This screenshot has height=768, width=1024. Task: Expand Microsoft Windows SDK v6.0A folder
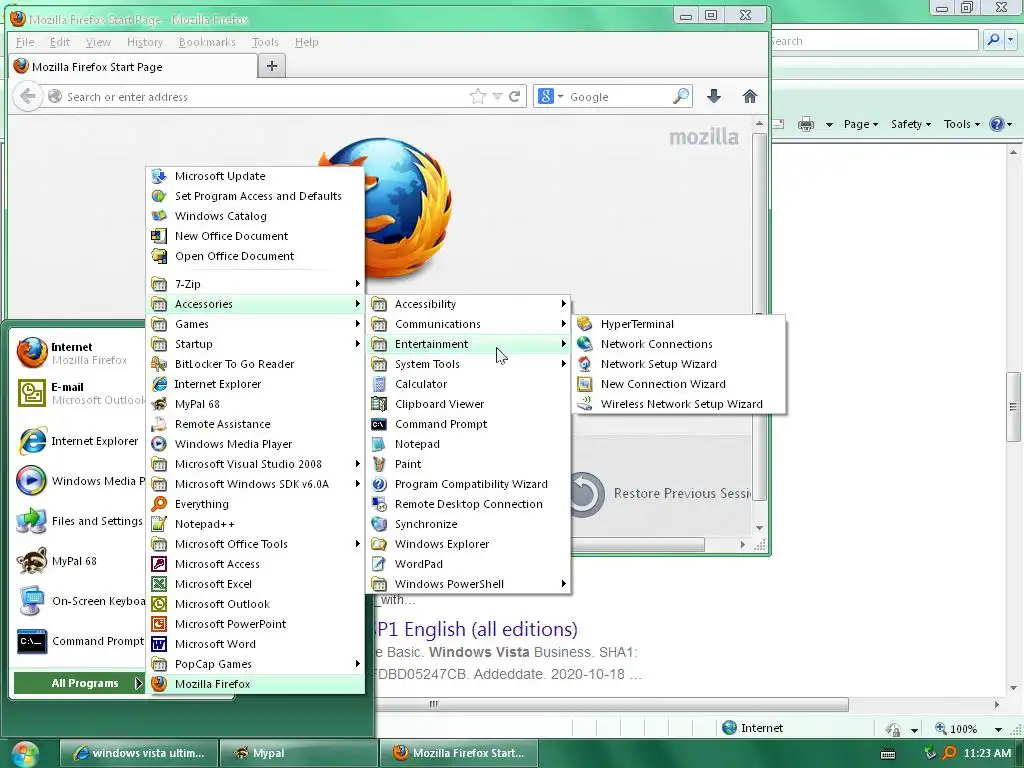tap(255, 484)
